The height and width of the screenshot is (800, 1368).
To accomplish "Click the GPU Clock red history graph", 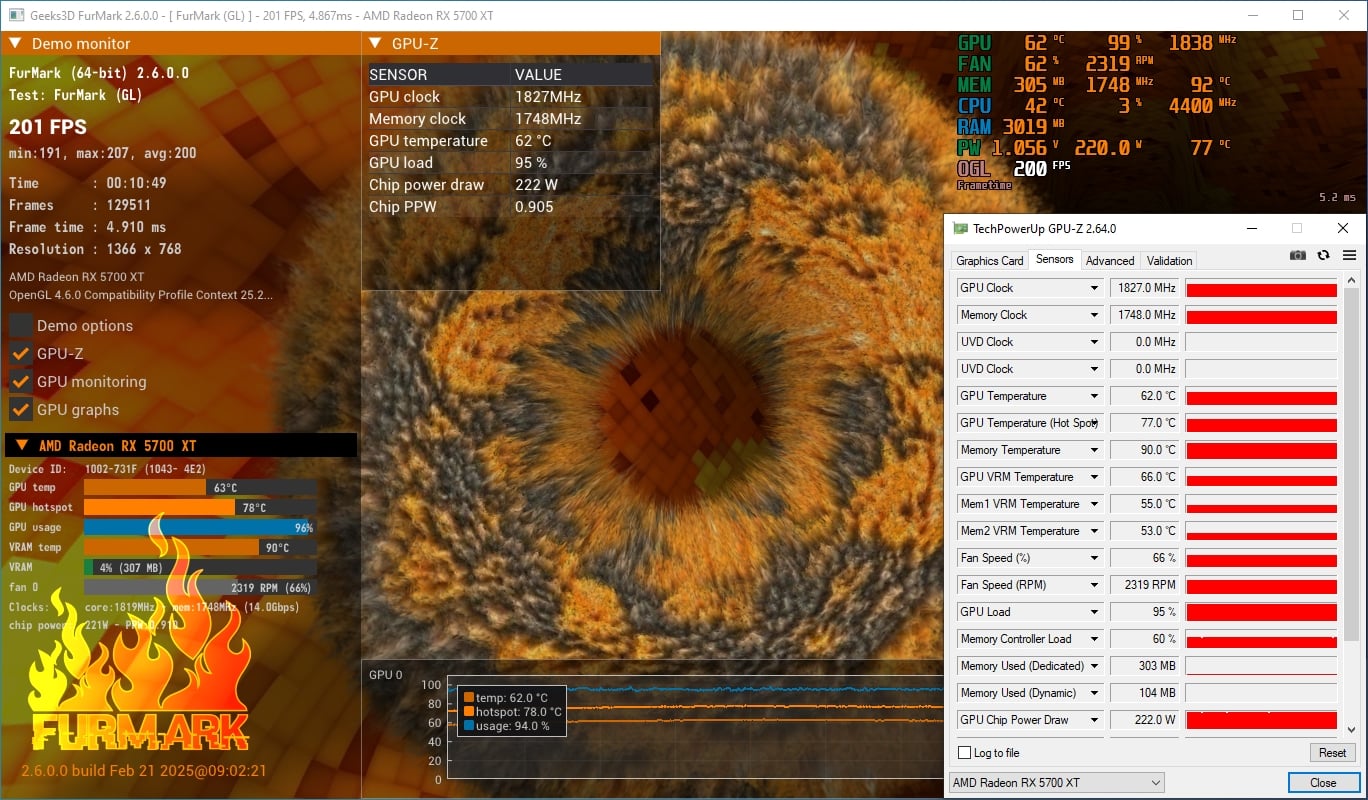I will click(1261, 288).
